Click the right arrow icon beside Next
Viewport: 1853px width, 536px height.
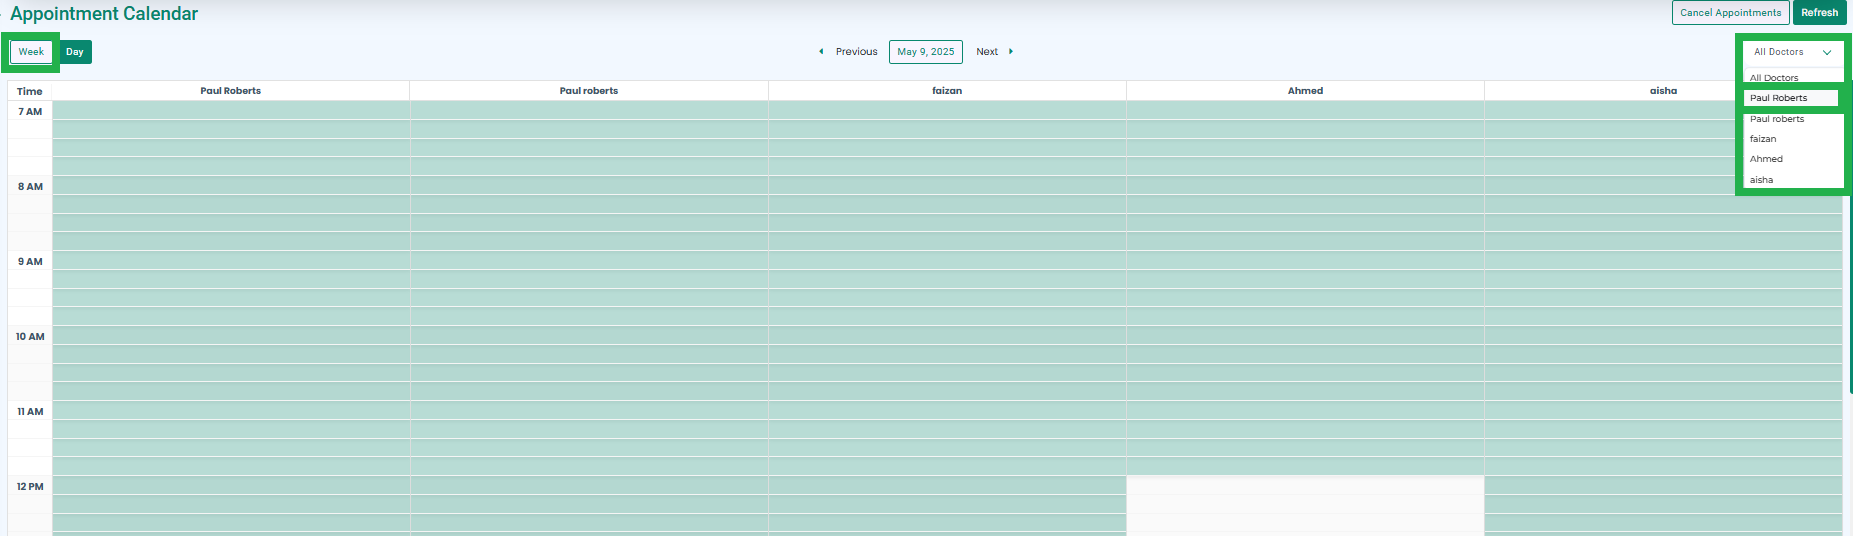point(1011,52)
